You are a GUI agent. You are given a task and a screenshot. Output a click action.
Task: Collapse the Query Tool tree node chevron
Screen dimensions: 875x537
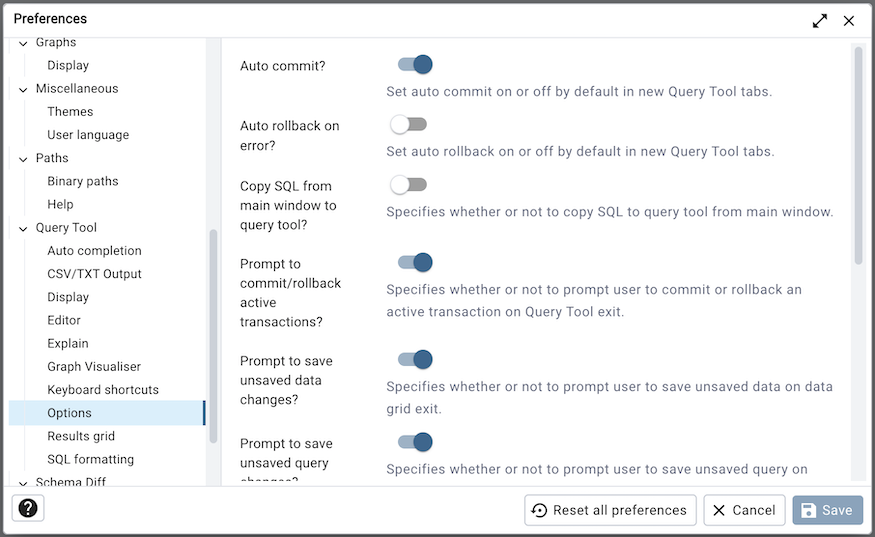click(23, 228)
